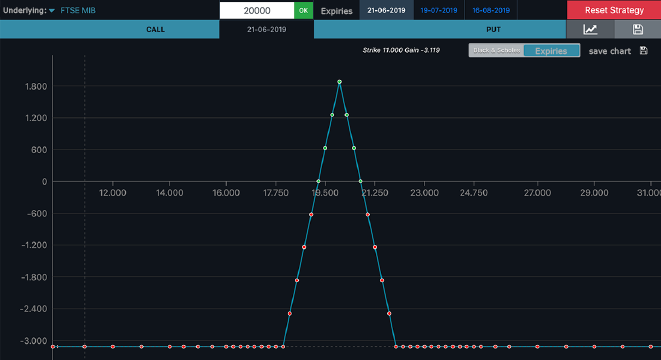Open the chart view icon
This screenshot has width=661, height=360.
tap(590, 30)
